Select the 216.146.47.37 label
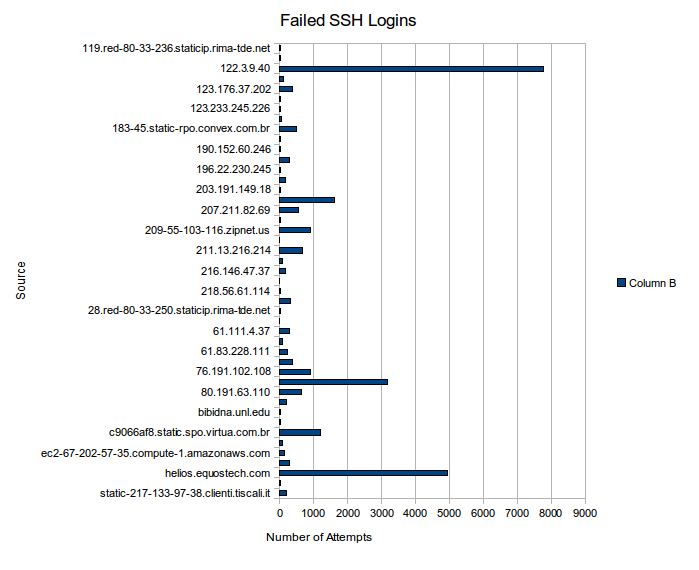 pos(235,271)
